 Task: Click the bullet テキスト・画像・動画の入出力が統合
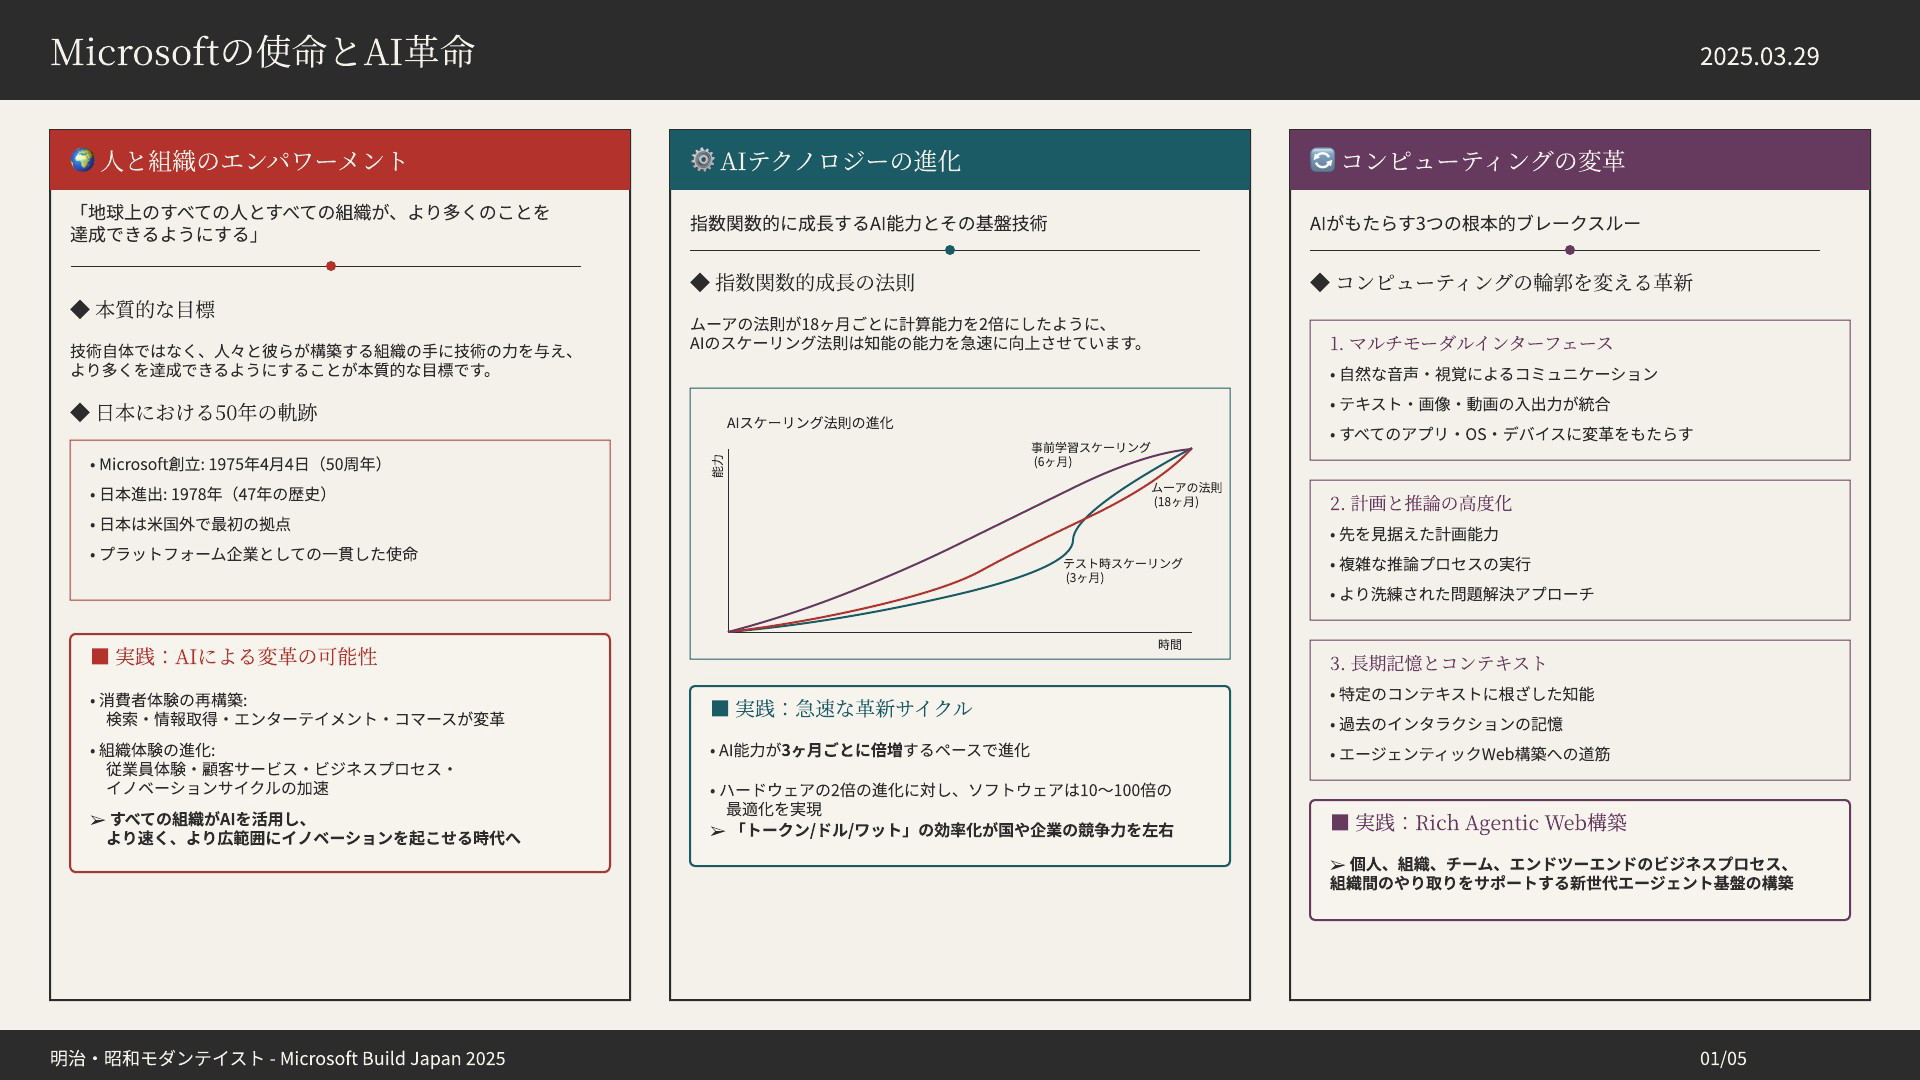(1470, 404)
